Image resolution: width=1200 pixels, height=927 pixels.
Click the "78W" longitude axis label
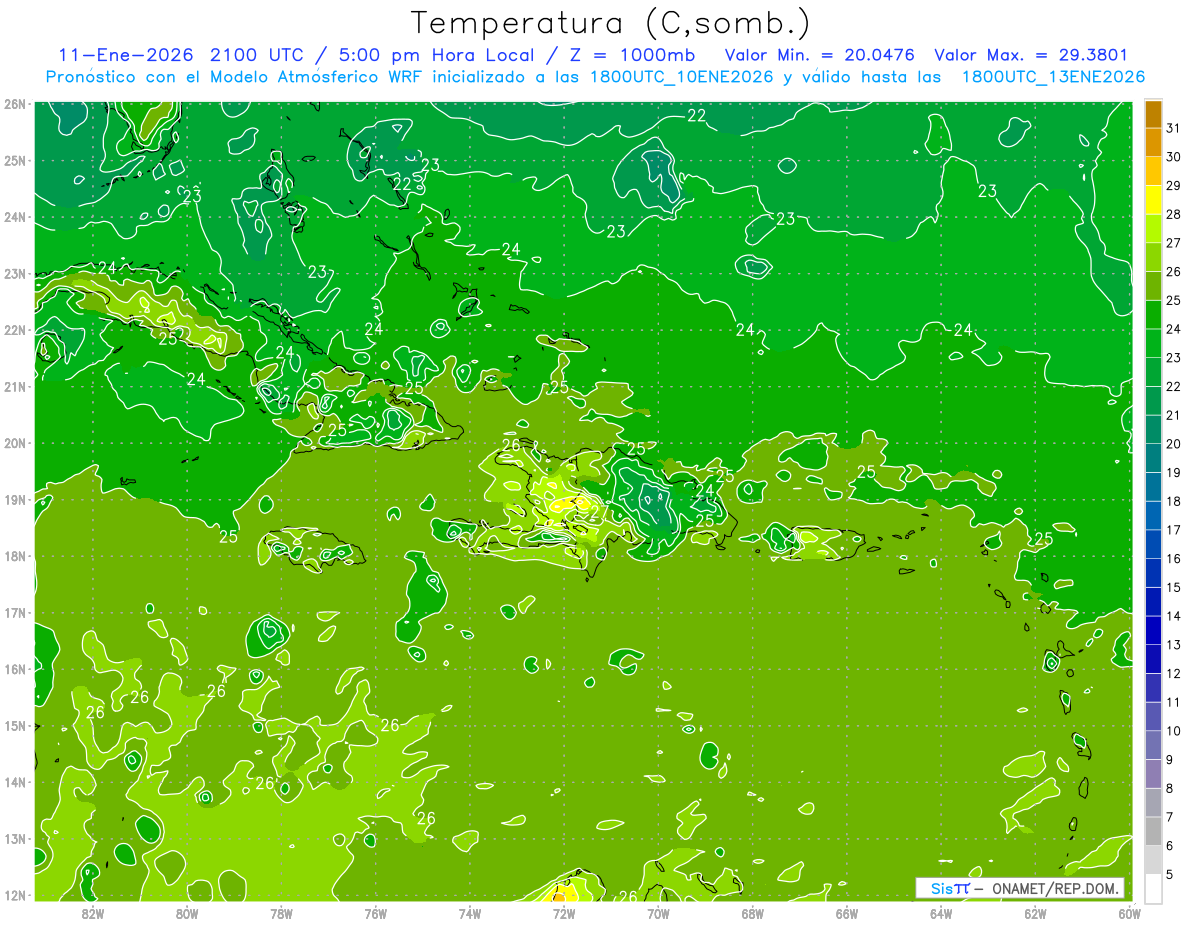click(281, 912)
